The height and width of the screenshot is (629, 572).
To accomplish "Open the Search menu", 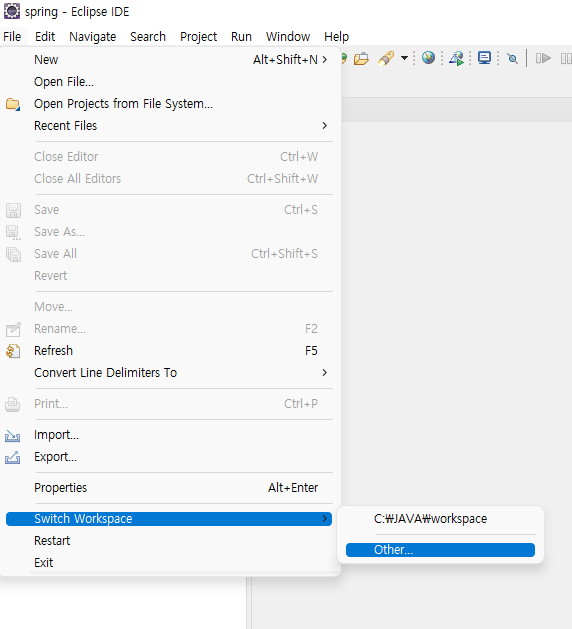I will pyautogui.click(x=148, y=37).
